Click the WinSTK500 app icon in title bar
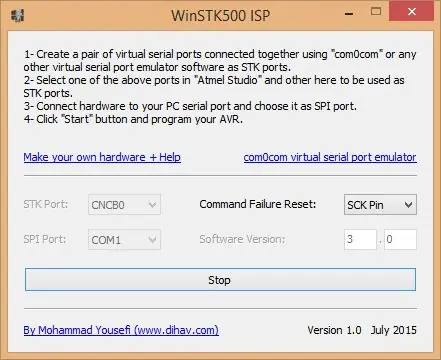Viewport: 441px width, 360px height. tap(17, 15)
